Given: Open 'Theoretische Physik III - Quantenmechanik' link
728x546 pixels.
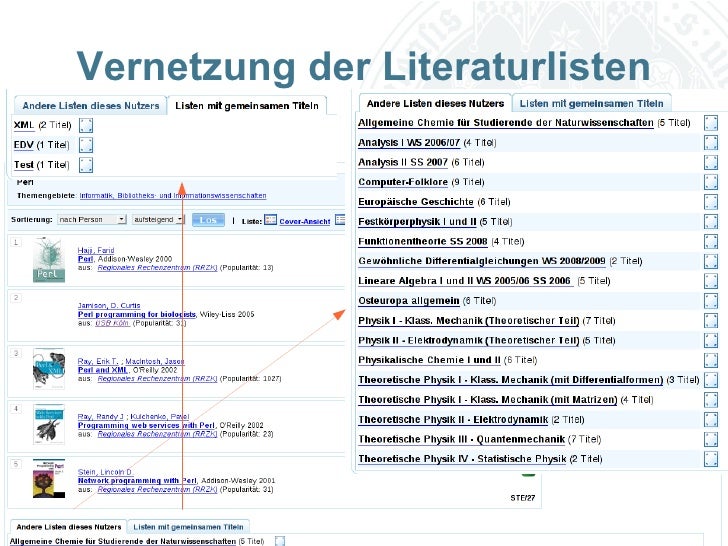Looking at the screenshot, I should tap(462, 439).
